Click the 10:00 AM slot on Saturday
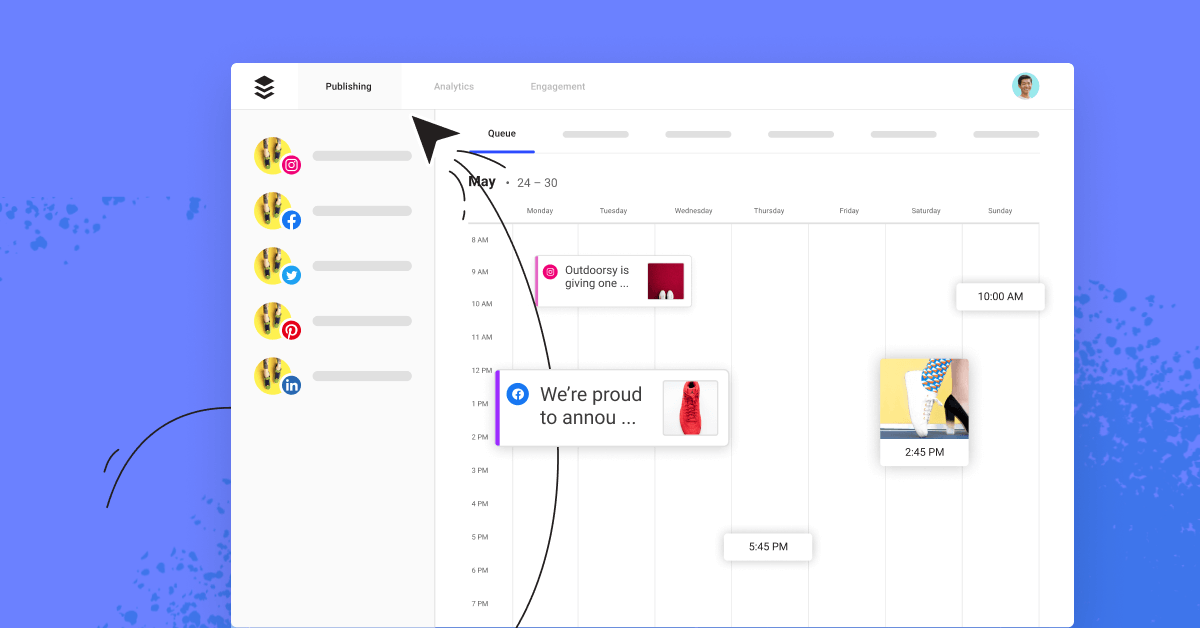 [1000, 296]
